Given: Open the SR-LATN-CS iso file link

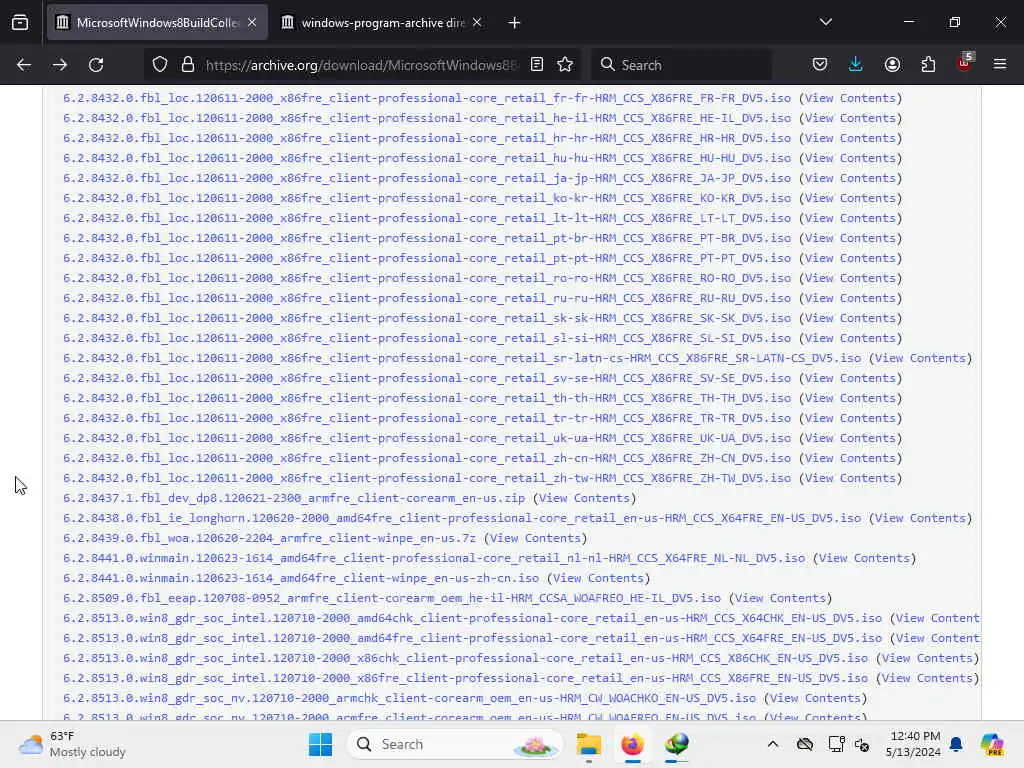Looking at the screenshot, I should 462,358.
